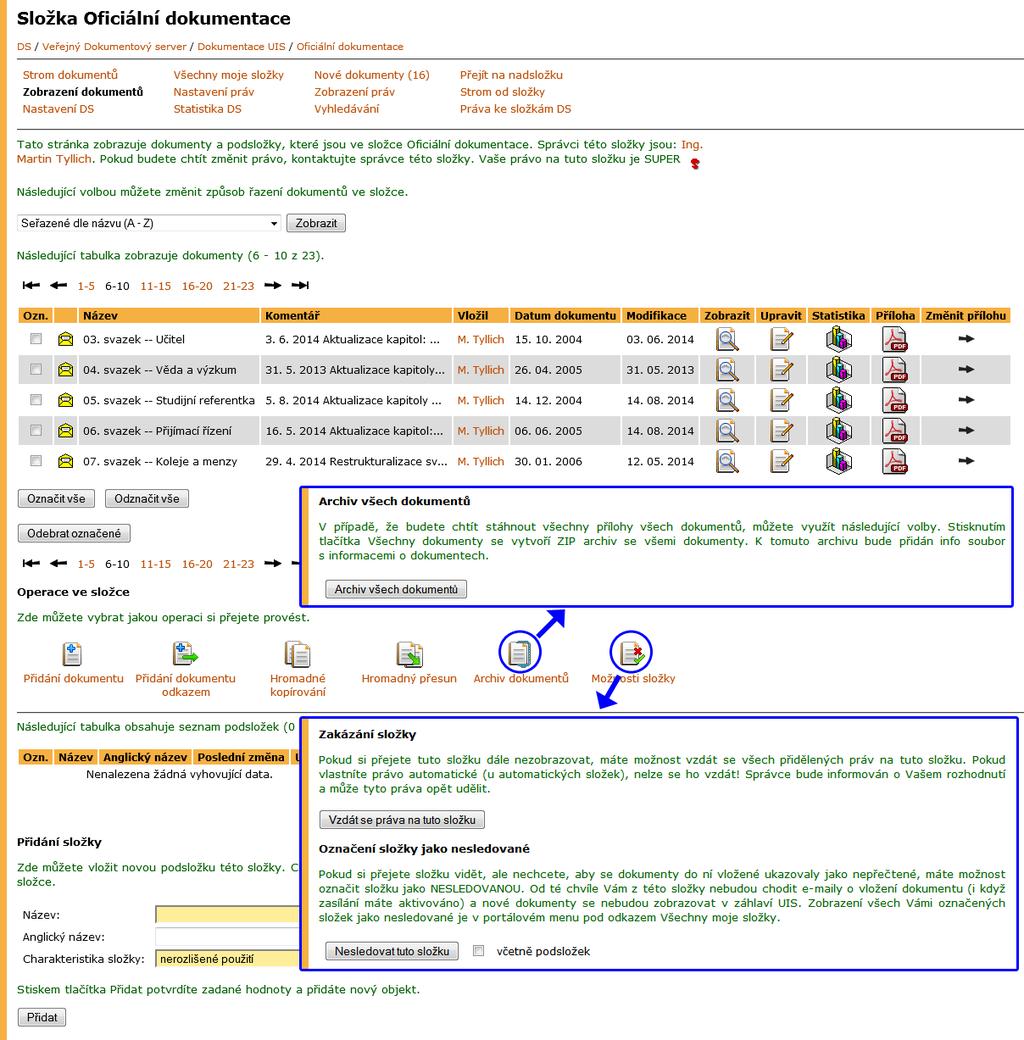
Task: Open the M. Tyllich link in the 03. svazek row
Action: [481, 340]
